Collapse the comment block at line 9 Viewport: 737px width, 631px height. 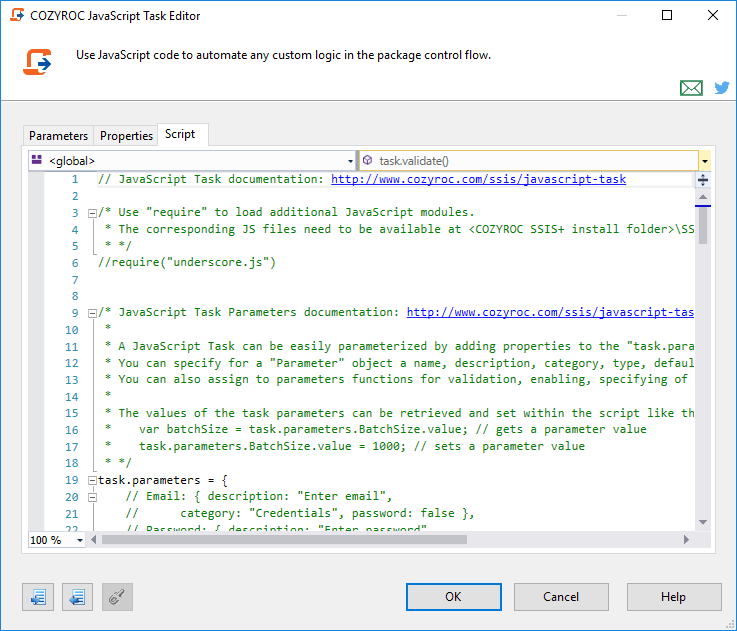92,313
